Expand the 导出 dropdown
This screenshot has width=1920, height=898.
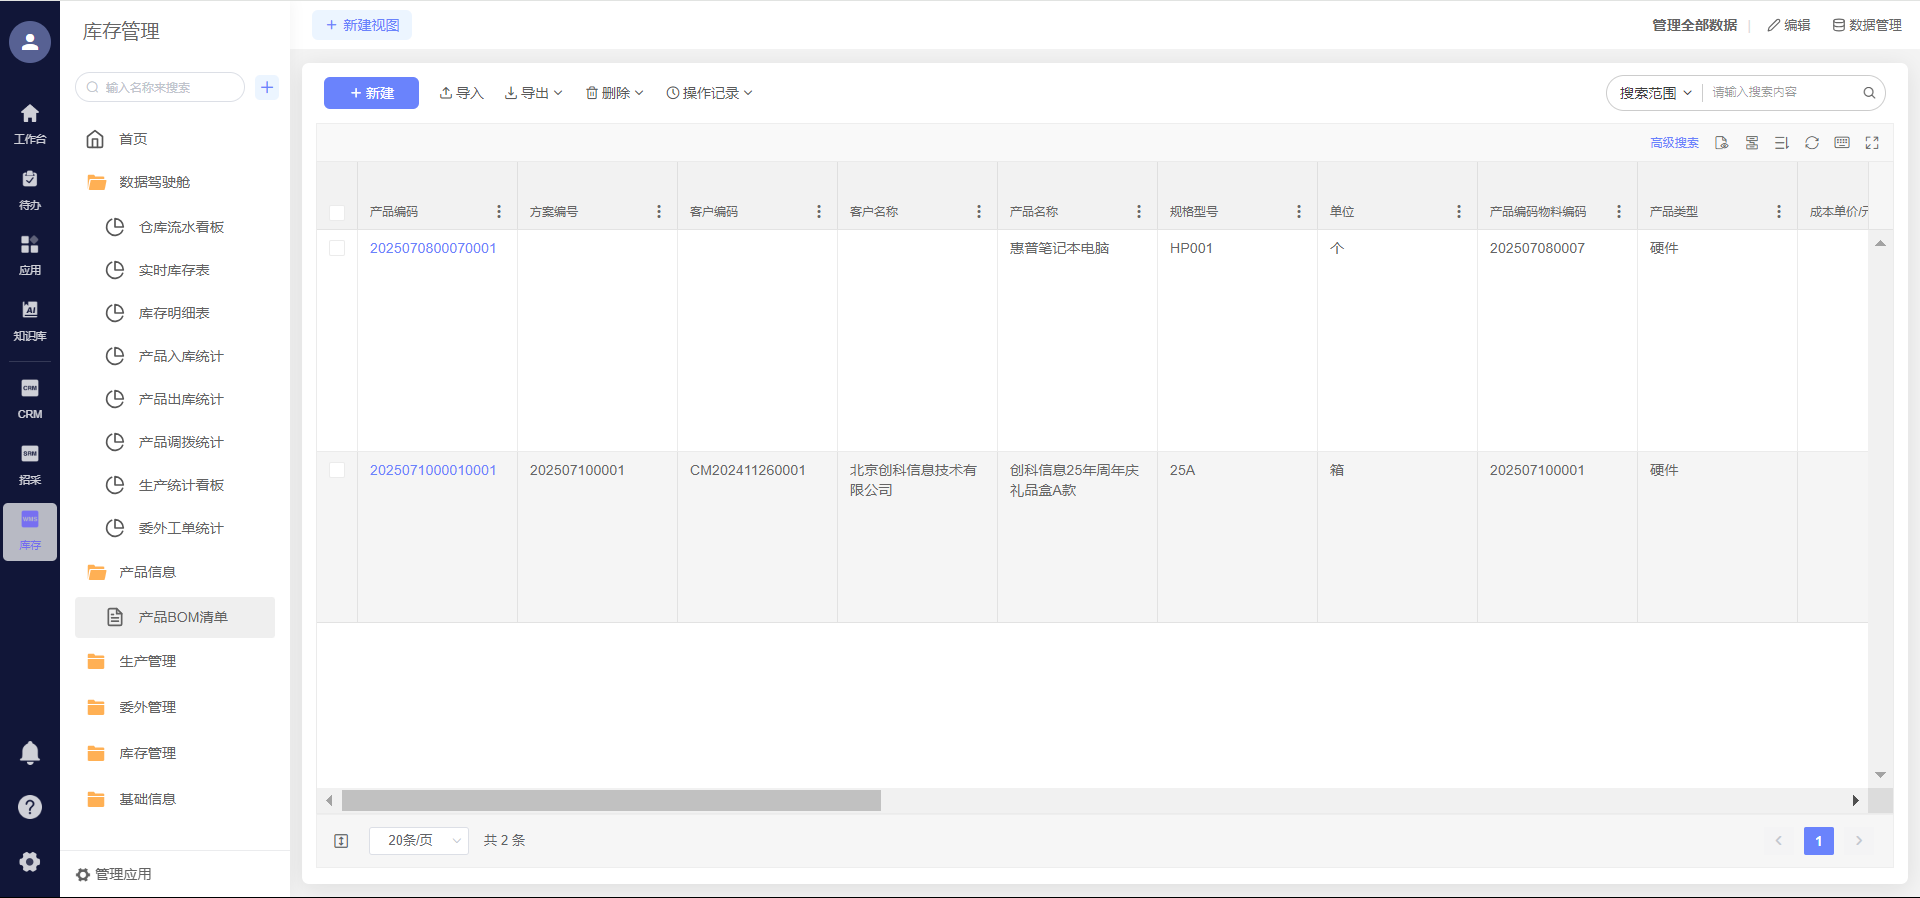tap(534, 93)
